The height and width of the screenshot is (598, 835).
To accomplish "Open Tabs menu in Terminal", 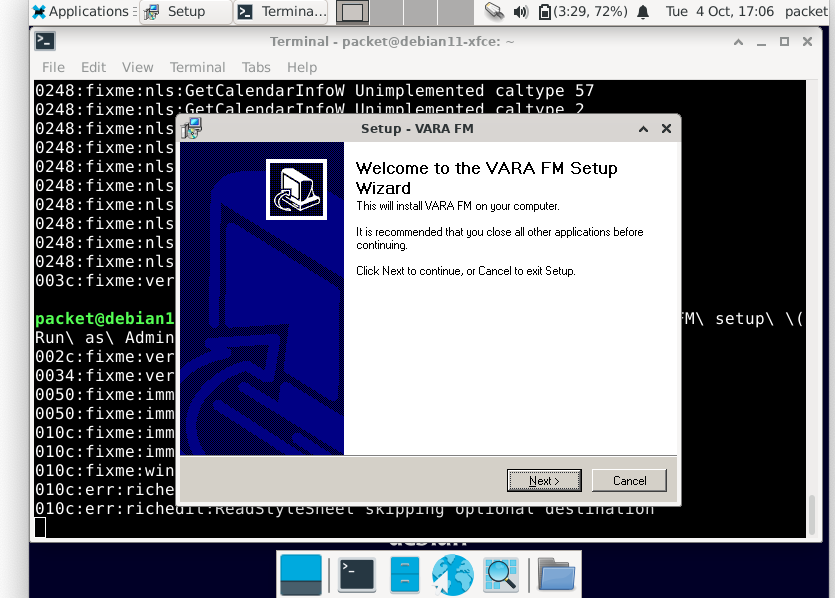I will click(x=256, y=67).
